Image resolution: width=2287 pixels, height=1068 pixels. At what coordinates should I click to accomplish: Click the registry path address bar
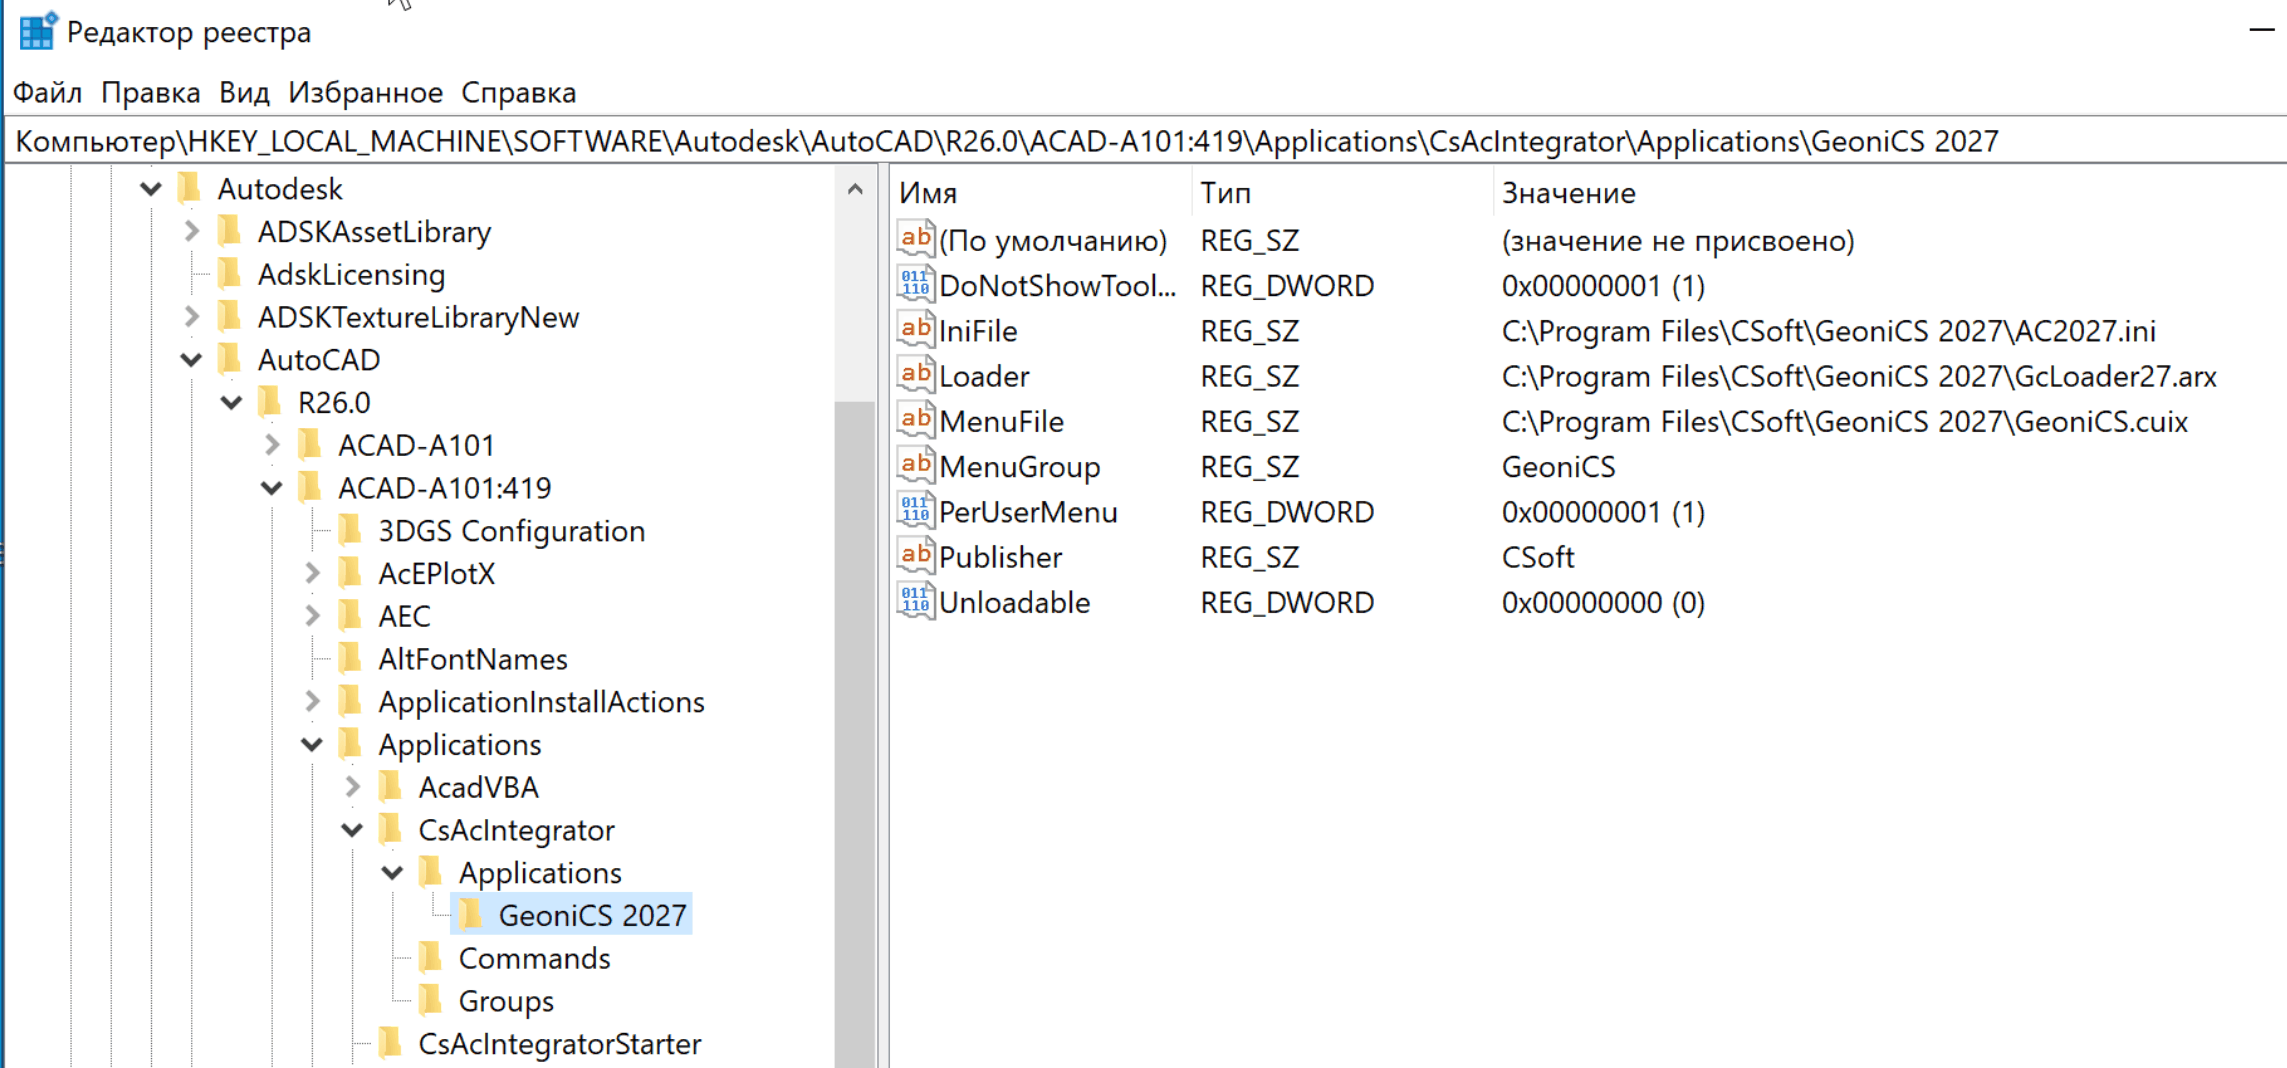click(1146, 141)
